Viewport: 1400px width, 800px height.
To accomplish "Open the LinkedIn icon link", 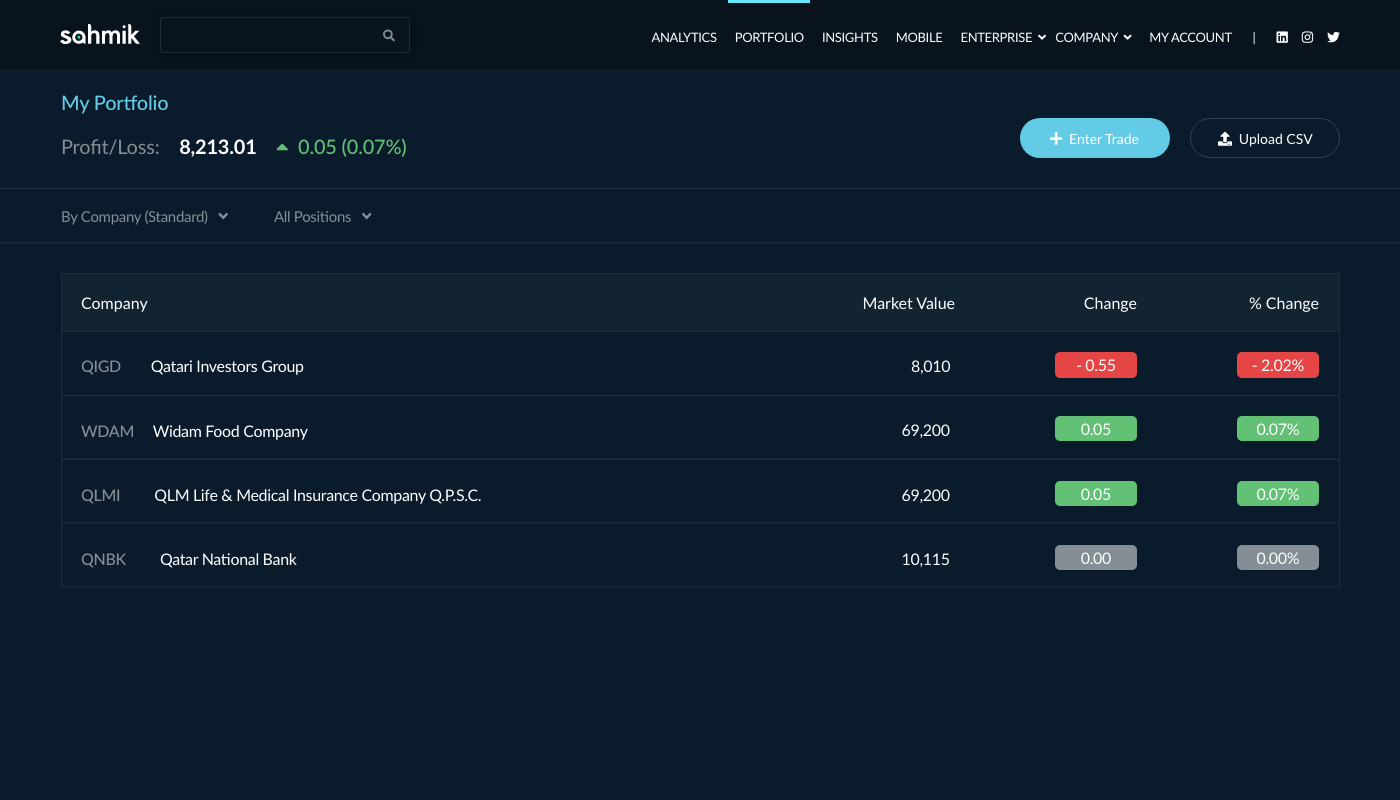I will pos(1282,37).
